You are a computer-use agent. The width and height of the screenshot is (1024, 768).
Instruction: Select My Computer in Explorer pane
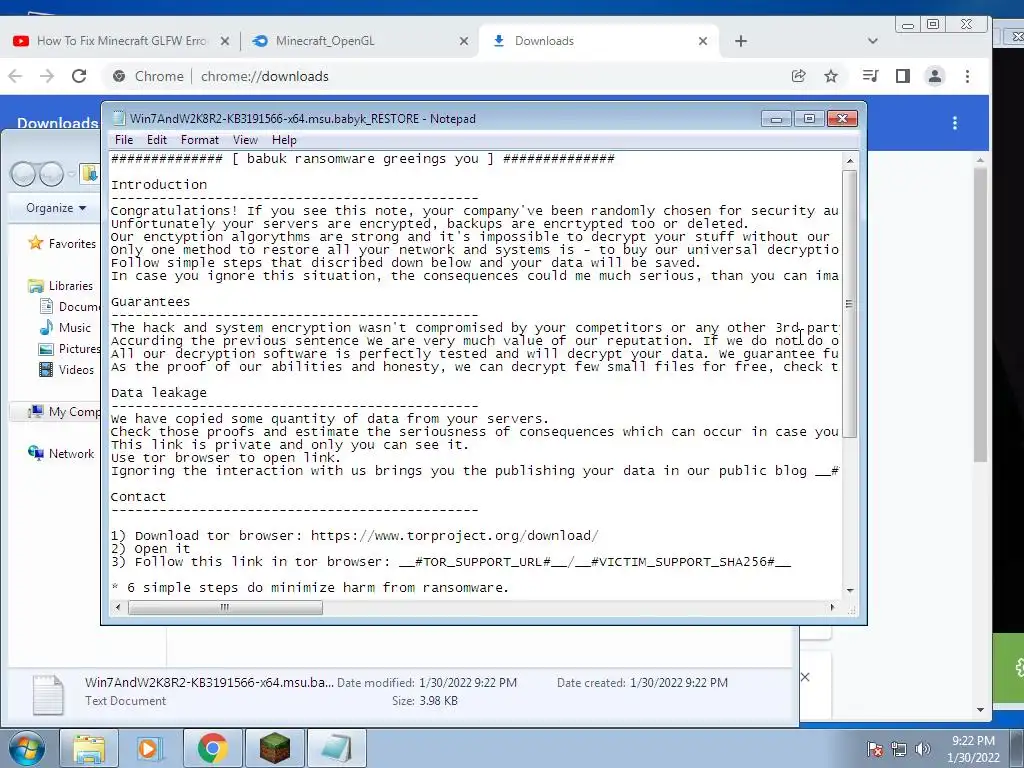[64, 411]
